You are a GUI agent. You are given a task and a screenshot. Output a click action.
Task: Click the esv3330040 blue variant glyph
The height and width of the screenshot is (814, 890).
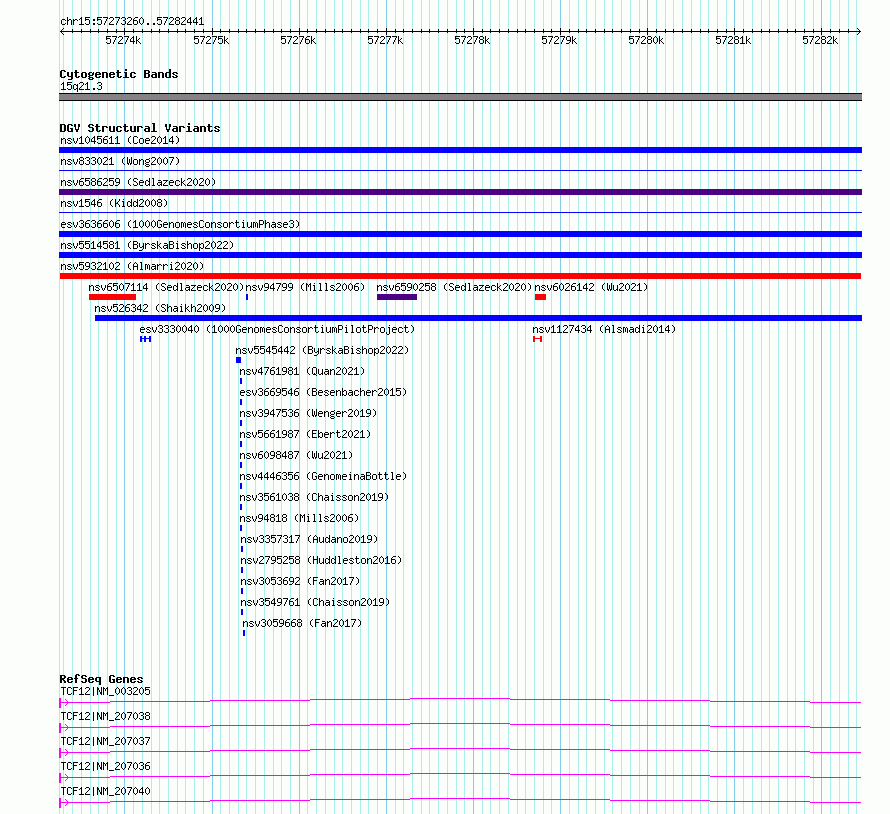(145, 339)
